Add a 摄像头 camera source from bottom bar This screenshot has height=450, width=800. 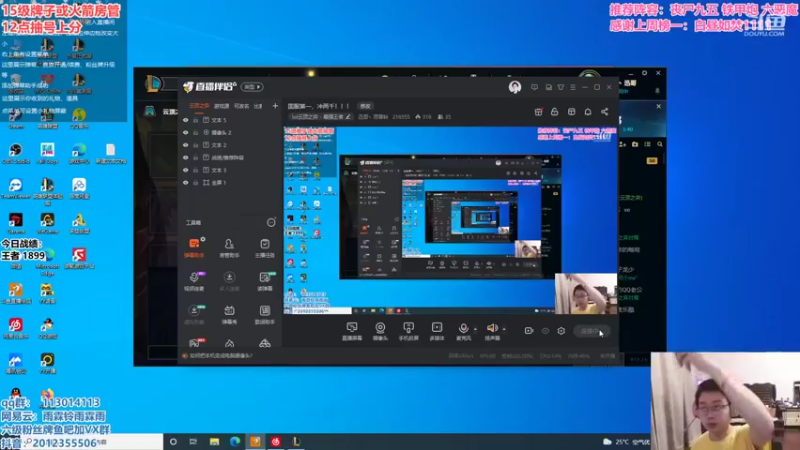coord(380,331)
